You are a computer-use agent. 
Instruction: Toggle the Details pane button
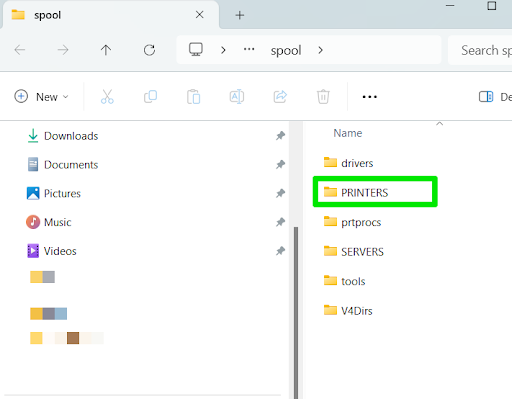(x=495, y=97)
